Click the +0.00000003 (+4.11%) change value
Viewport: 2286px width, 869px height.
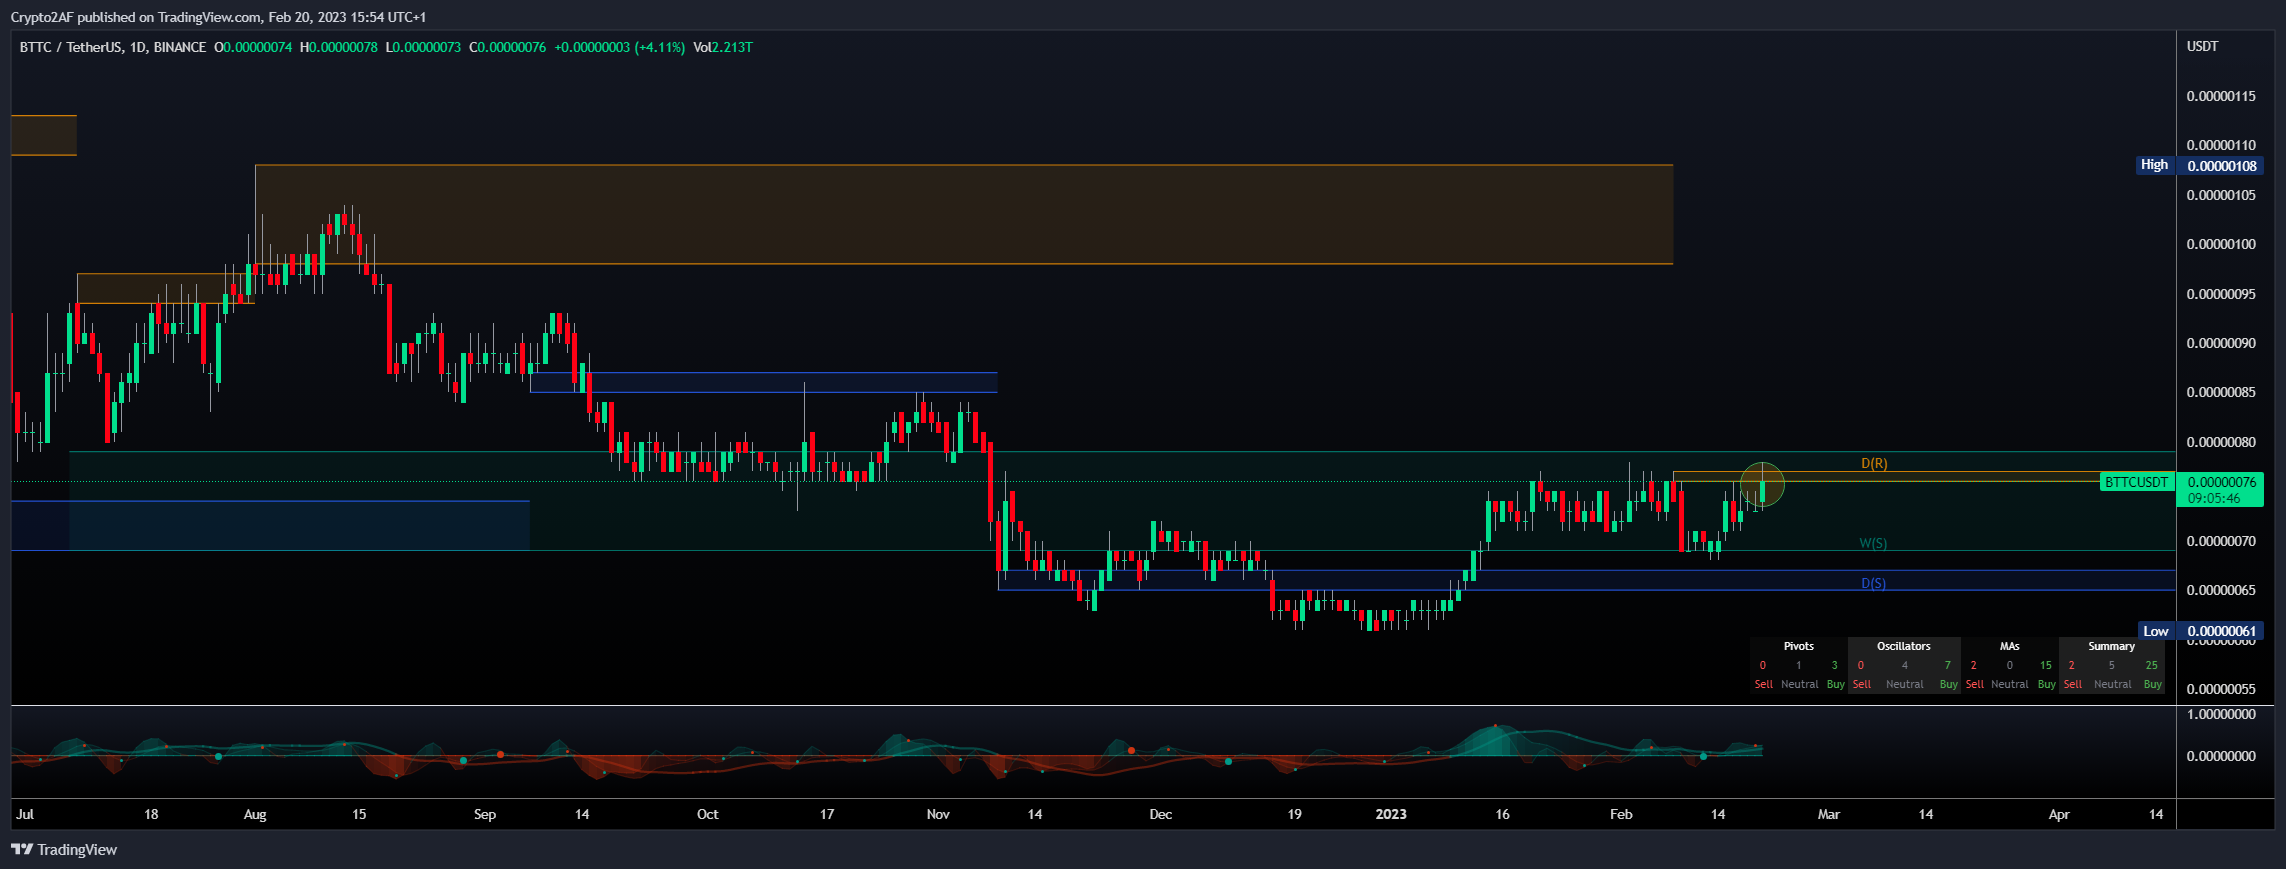pyautogui.click(x=620, y=47)
